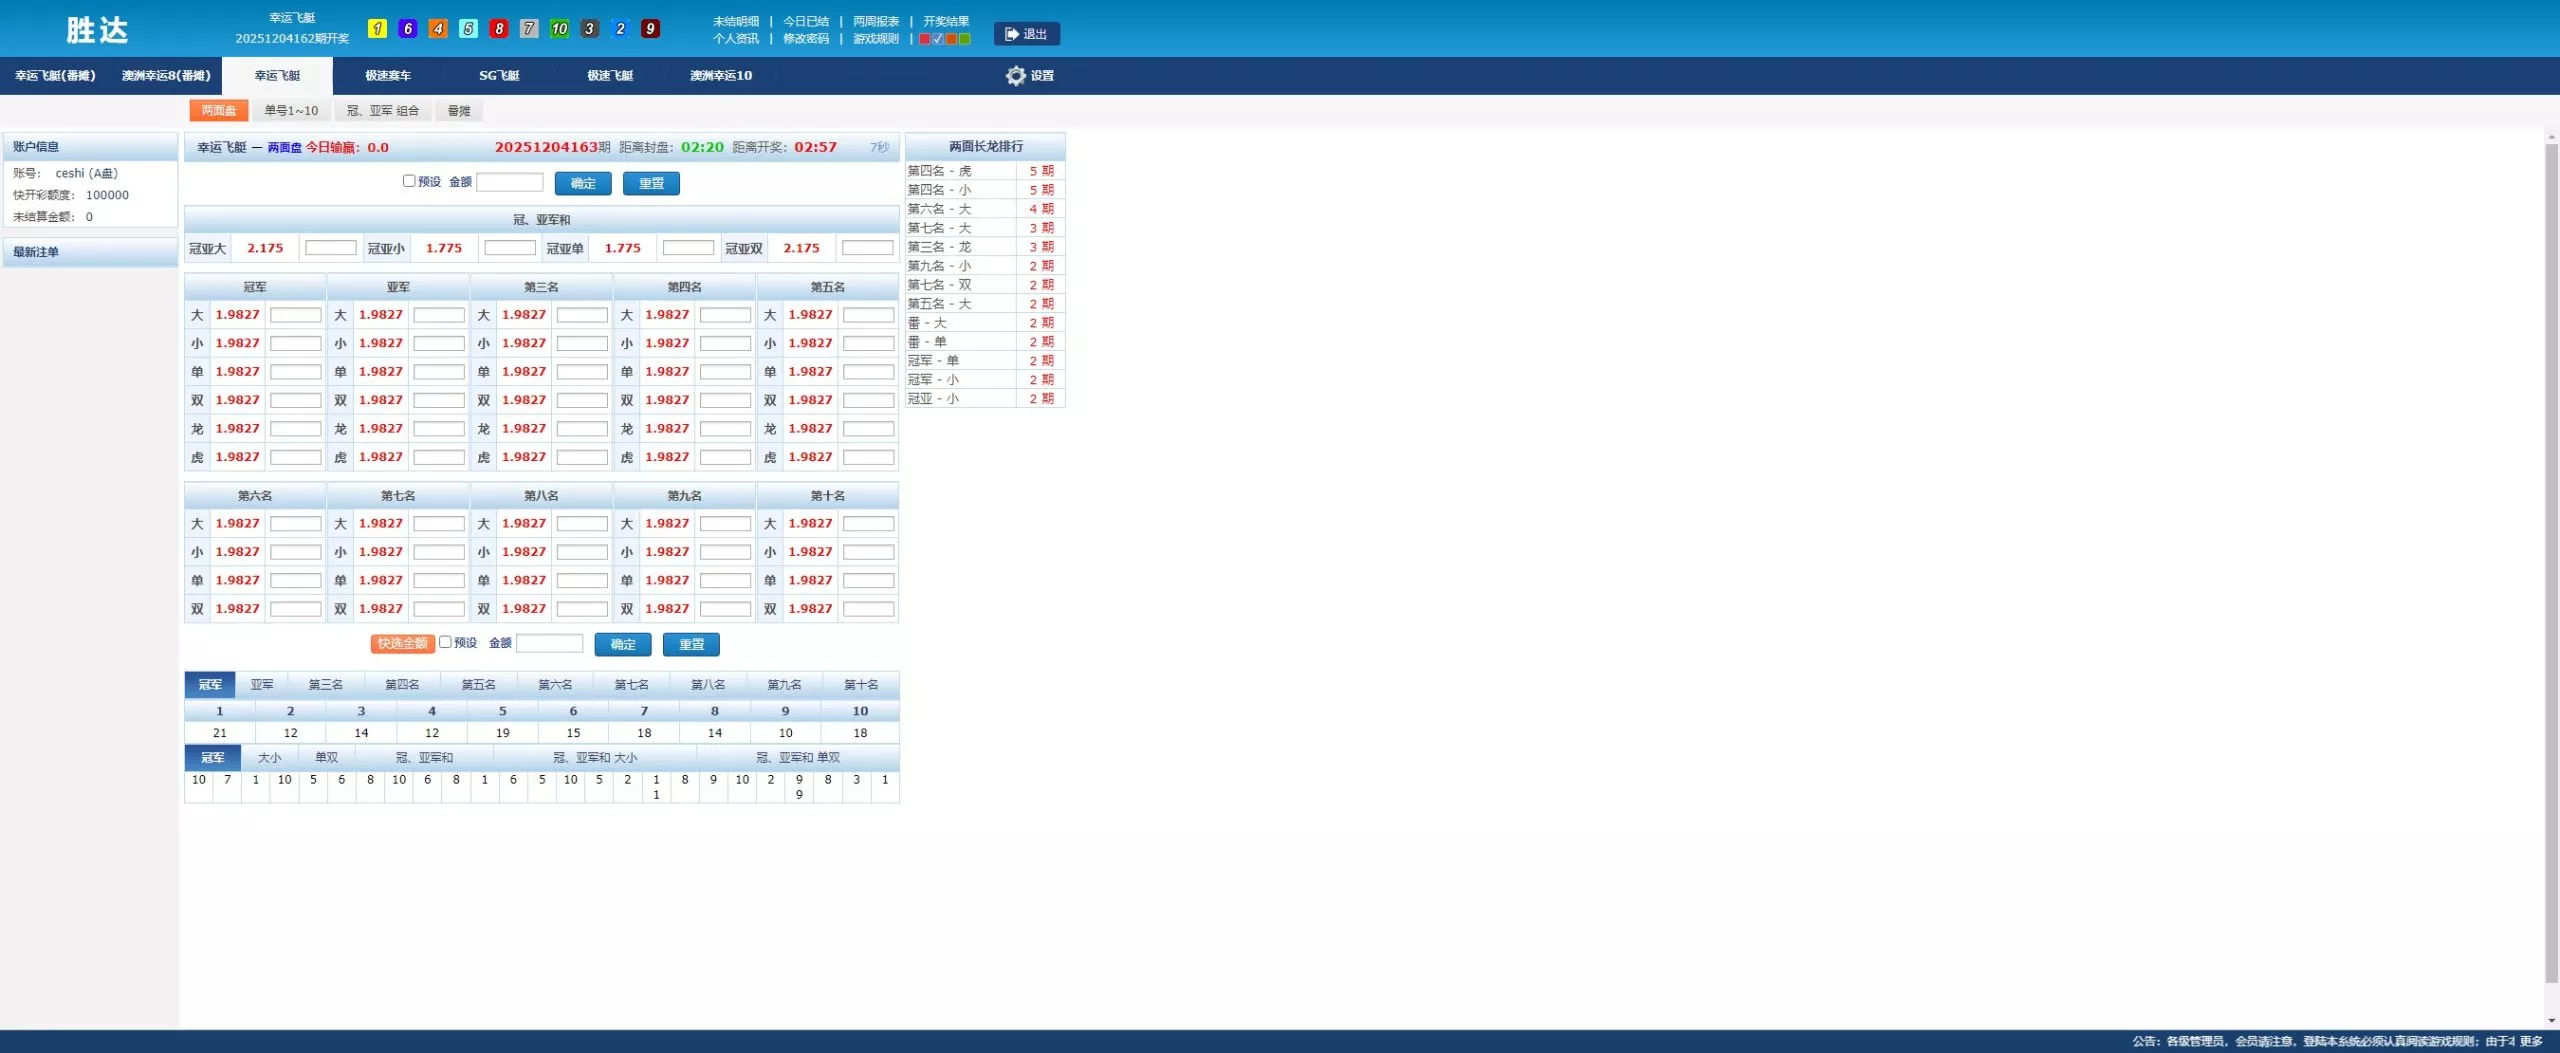This screenshot has height=1053, width=2560.
Task: Show 第五名 statistics tab
Action: point(478,685)
